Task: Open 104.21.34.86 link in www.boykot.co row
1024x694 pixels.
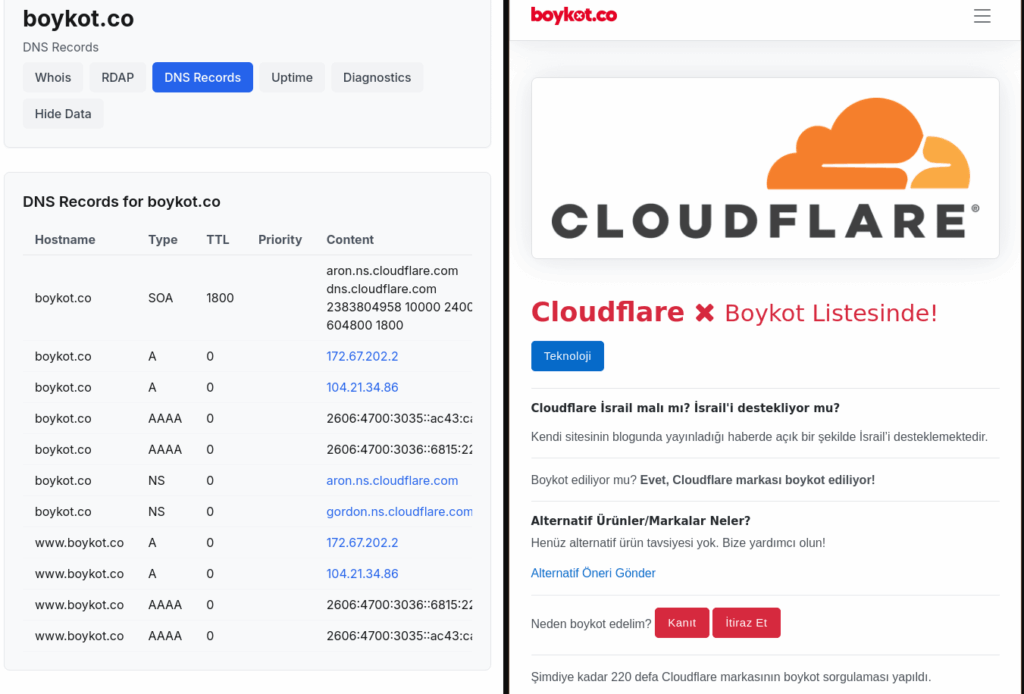Action: click(362, 574)
